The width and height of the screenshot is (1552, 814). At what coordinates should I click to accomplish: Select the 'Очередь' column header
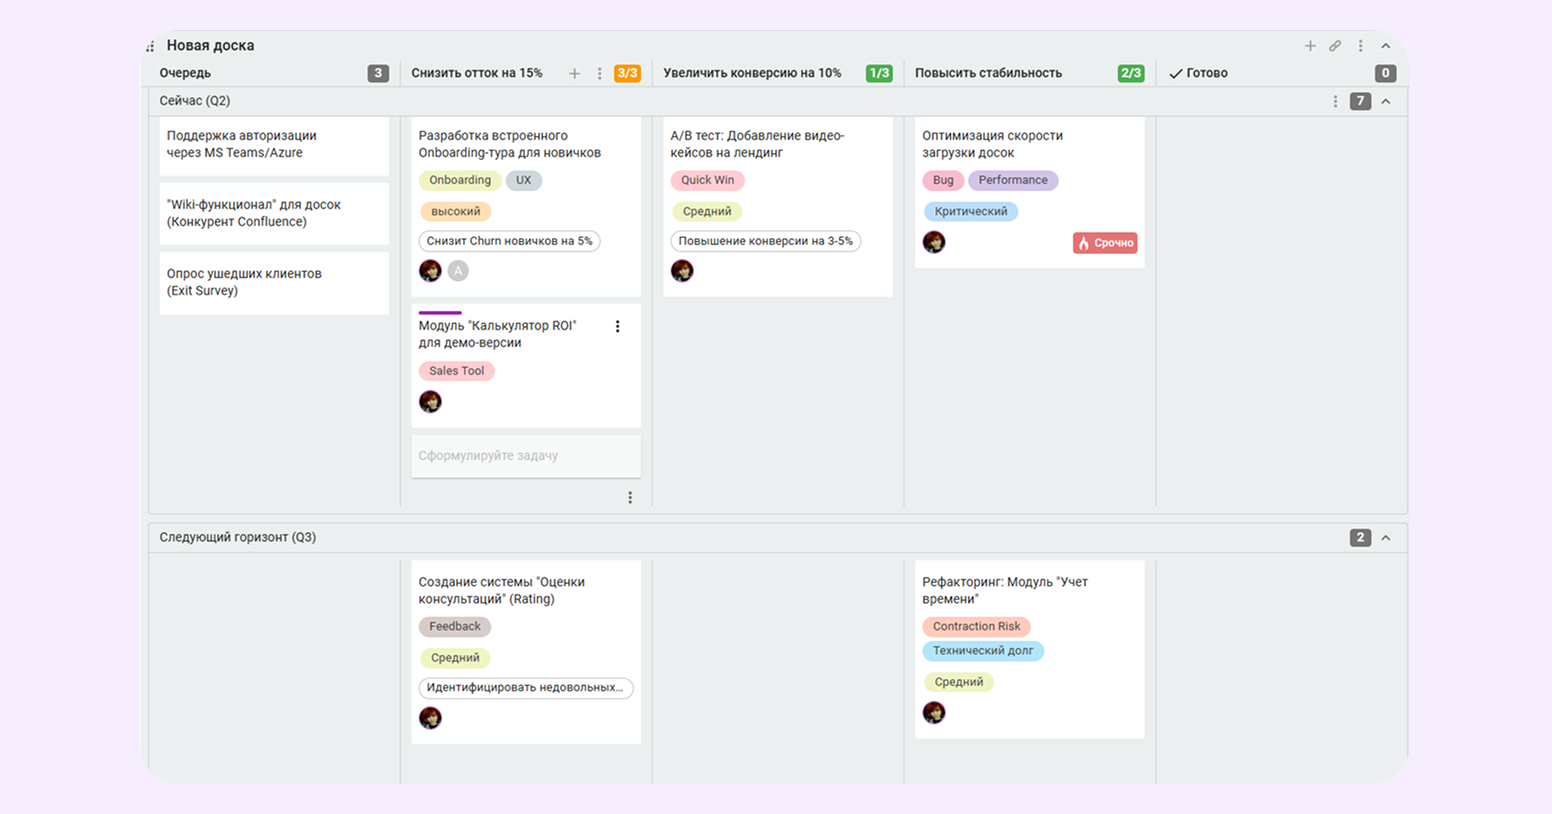pos(185,73)
